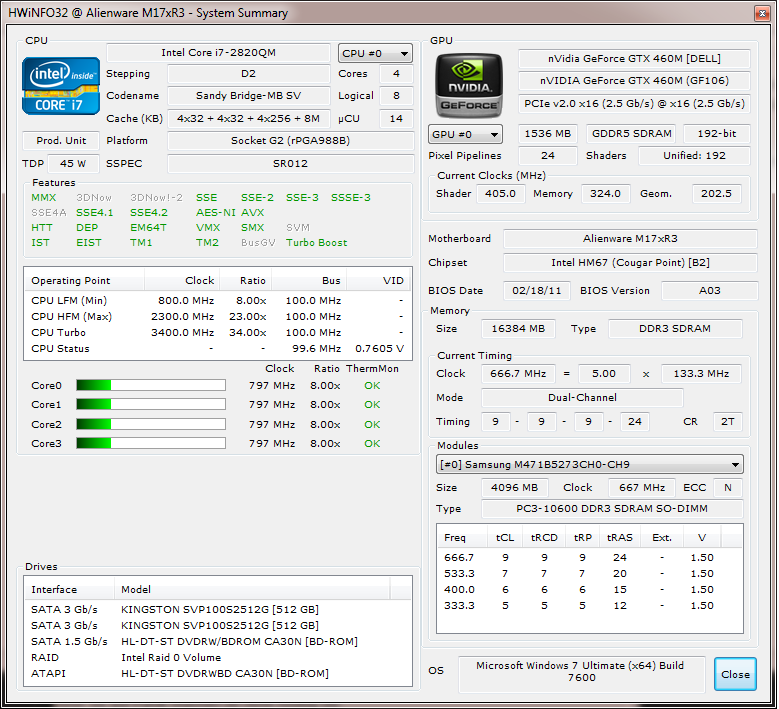
Task: Click the Close button
Action: pos(735,674)
